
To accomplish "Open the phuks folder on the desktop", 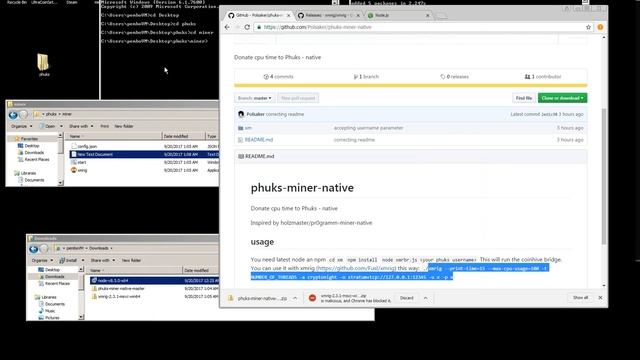I will 43,65.
